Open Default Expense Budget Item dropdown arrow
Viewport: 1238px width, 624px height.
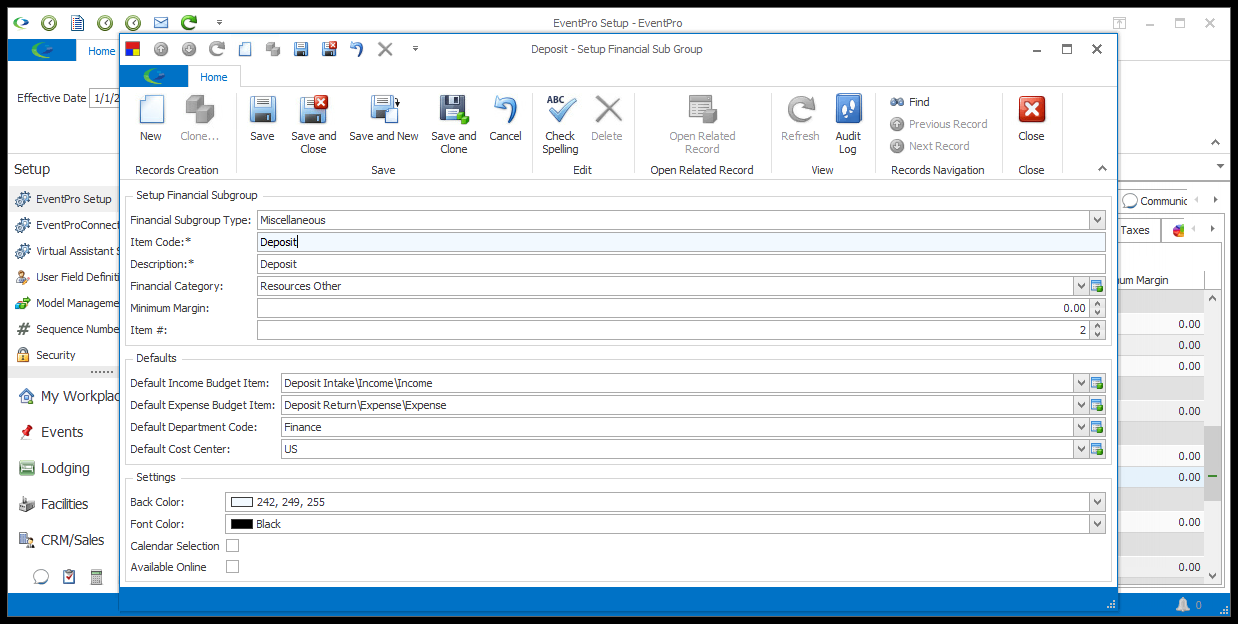[1080, 405]
